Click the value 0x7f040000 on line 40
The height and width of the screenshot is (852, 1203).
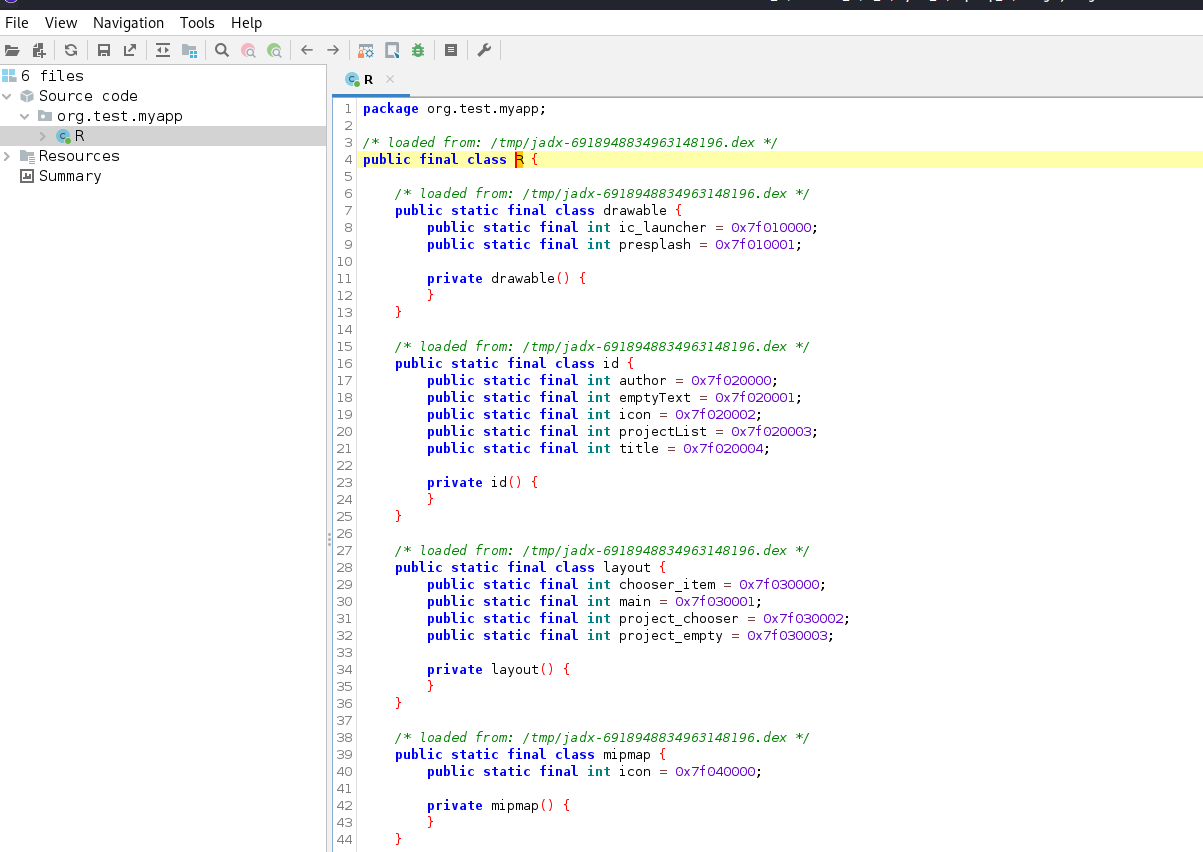pos(715,771)
